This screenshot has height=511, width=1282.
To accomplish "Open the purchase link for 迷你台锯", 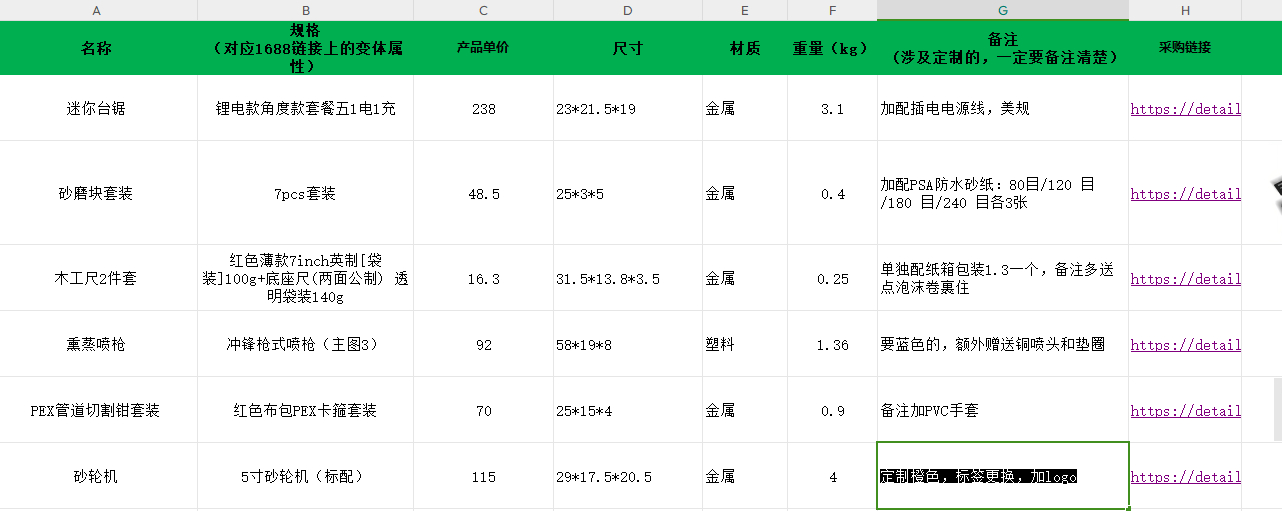I will [x=1185, y=109].
